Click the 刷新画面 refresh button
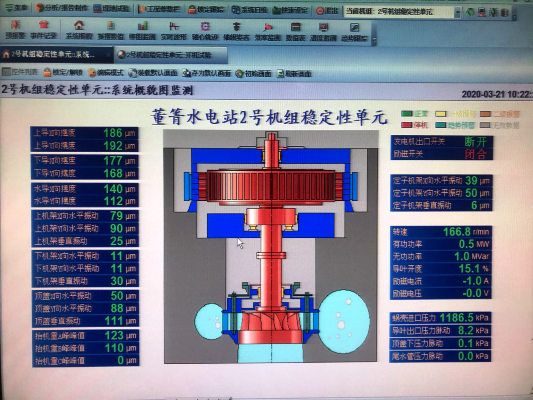The image size is (533, 400). point(295,73)
